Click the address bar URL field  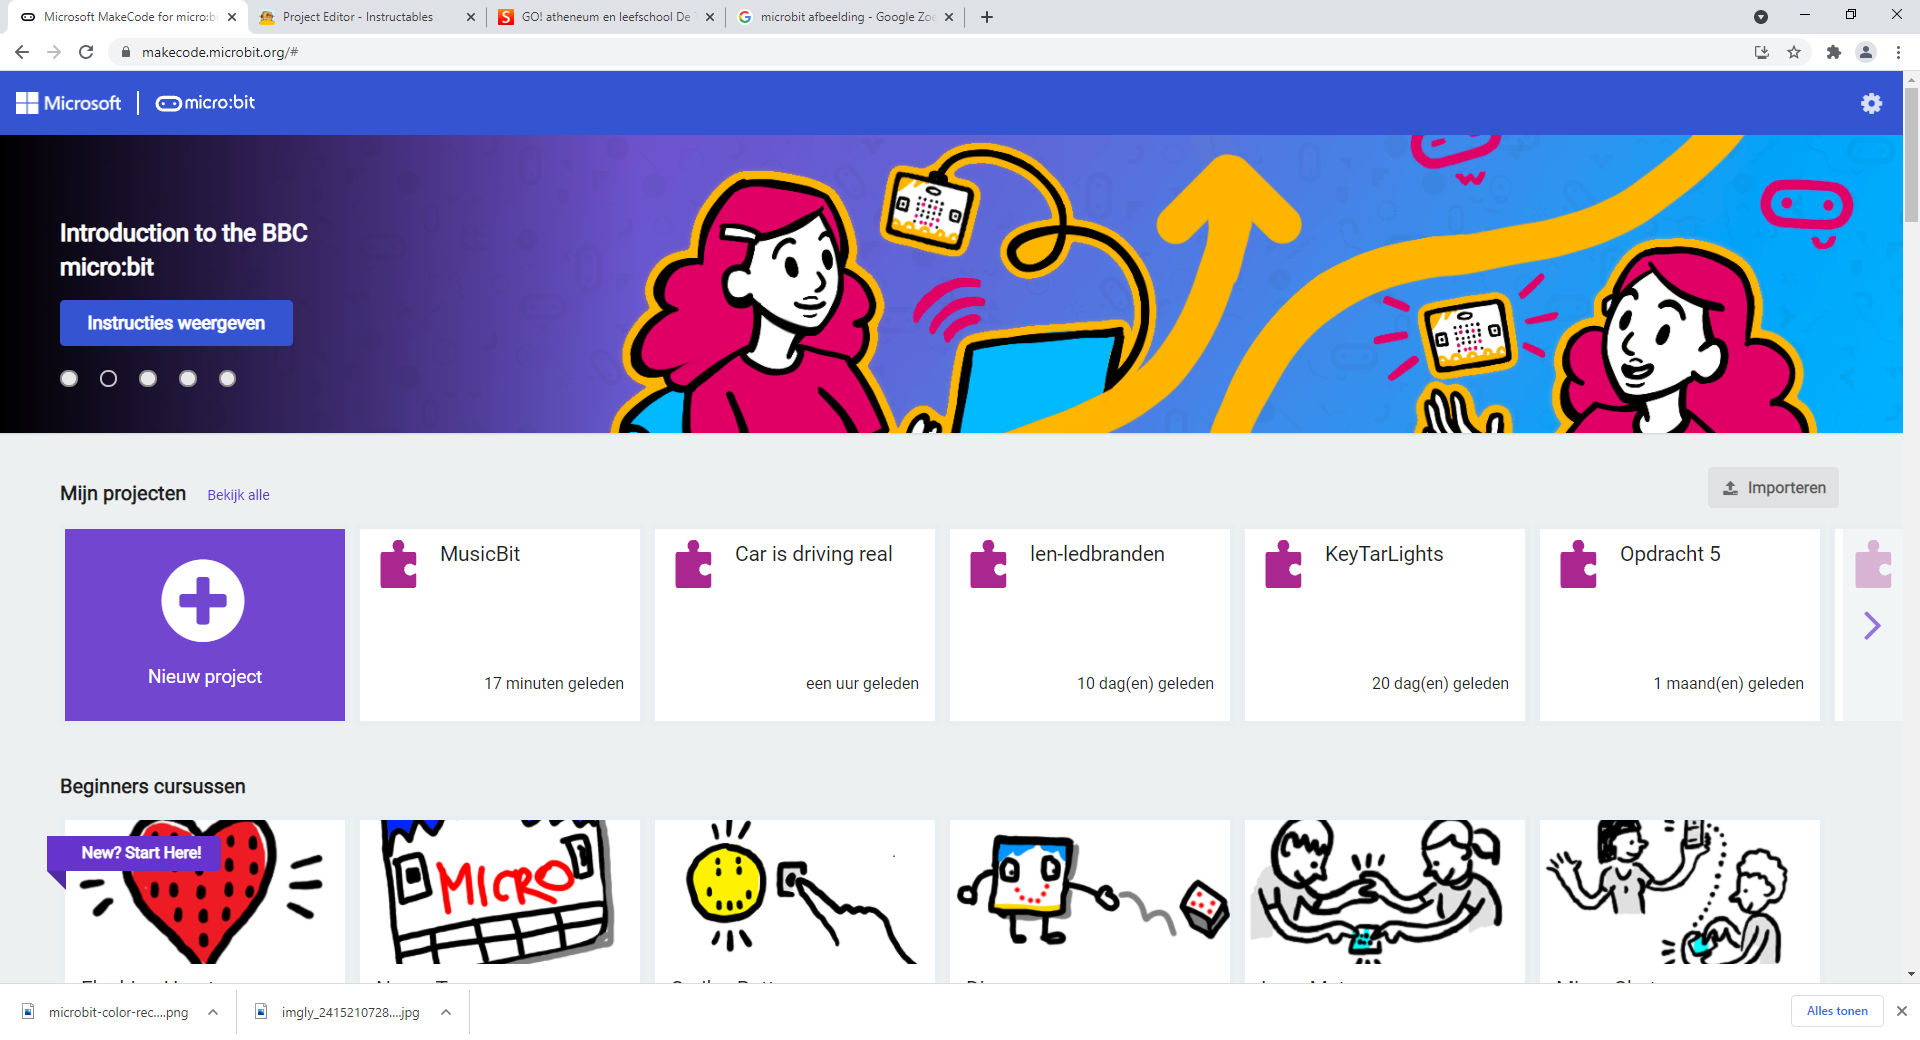click(x=930, y=52)
